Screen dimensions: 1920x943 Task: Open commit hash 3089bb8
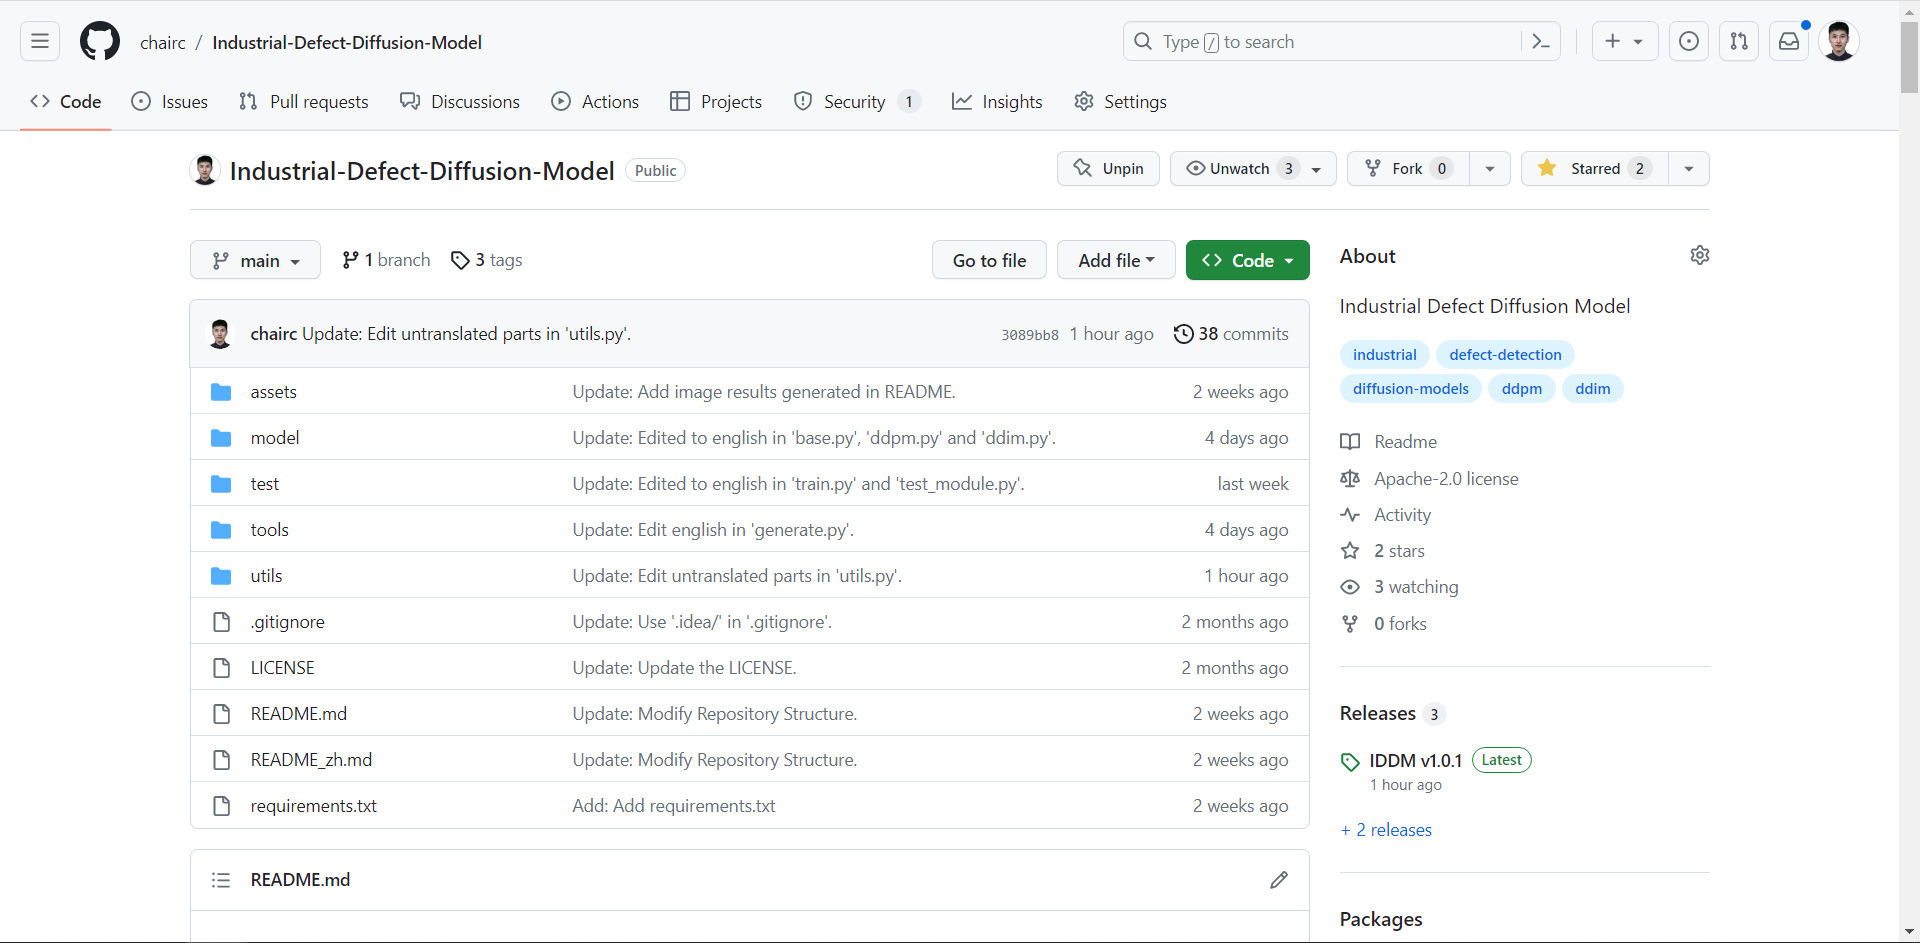point(1030,335)
